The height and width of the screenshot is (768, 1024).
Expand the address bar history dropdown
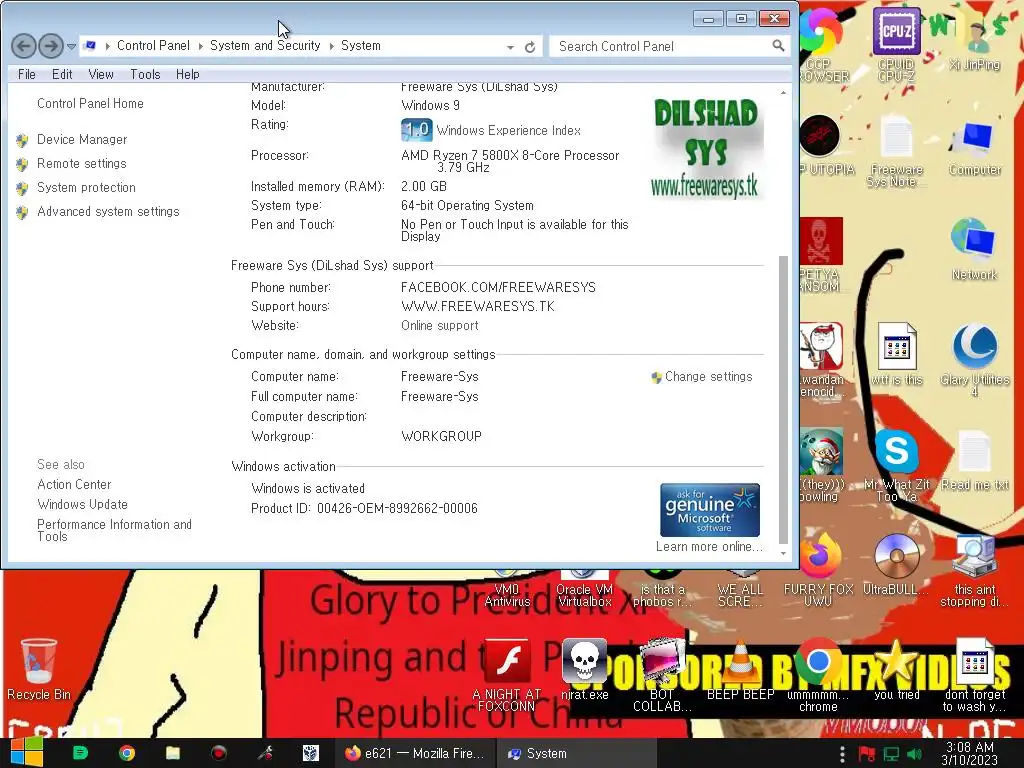(x=510, y=47)
